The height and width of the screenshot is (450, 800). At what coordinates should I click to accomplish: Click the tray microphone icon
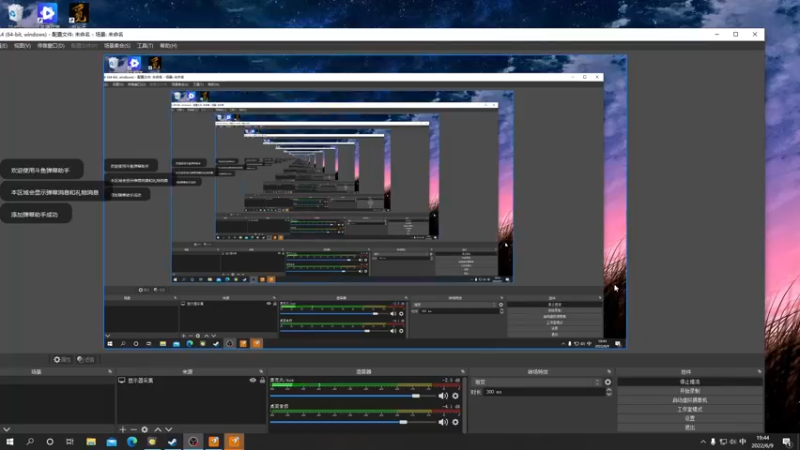point(713,441)
